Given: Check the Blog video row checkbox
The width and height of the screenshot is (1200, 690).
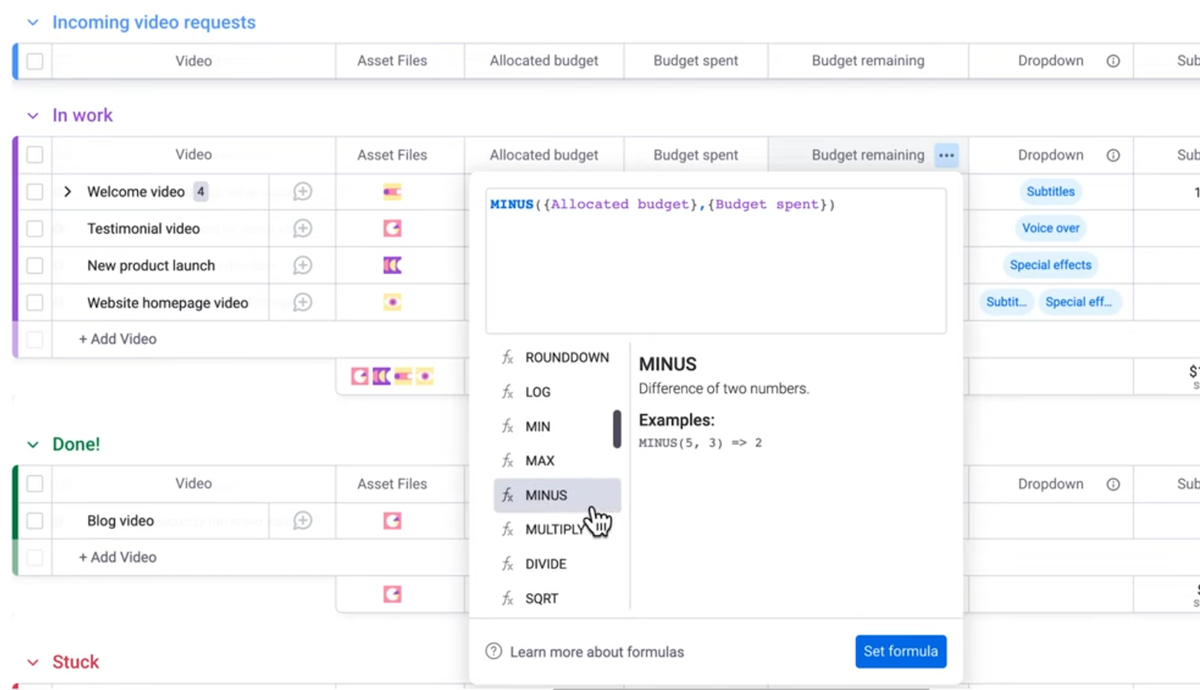Looking at the screenshot, I should pos(35,520).
